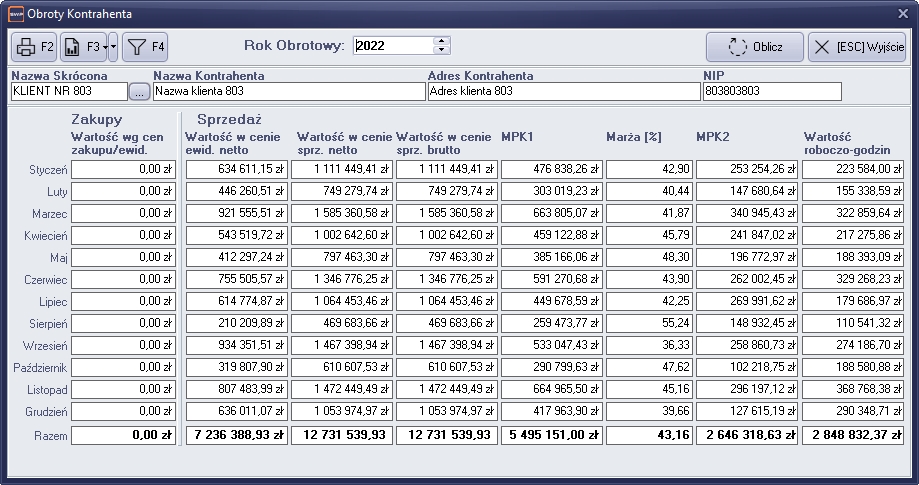
Task: Click the Nazwa Skrócona input field
Action: coord(68,92)
